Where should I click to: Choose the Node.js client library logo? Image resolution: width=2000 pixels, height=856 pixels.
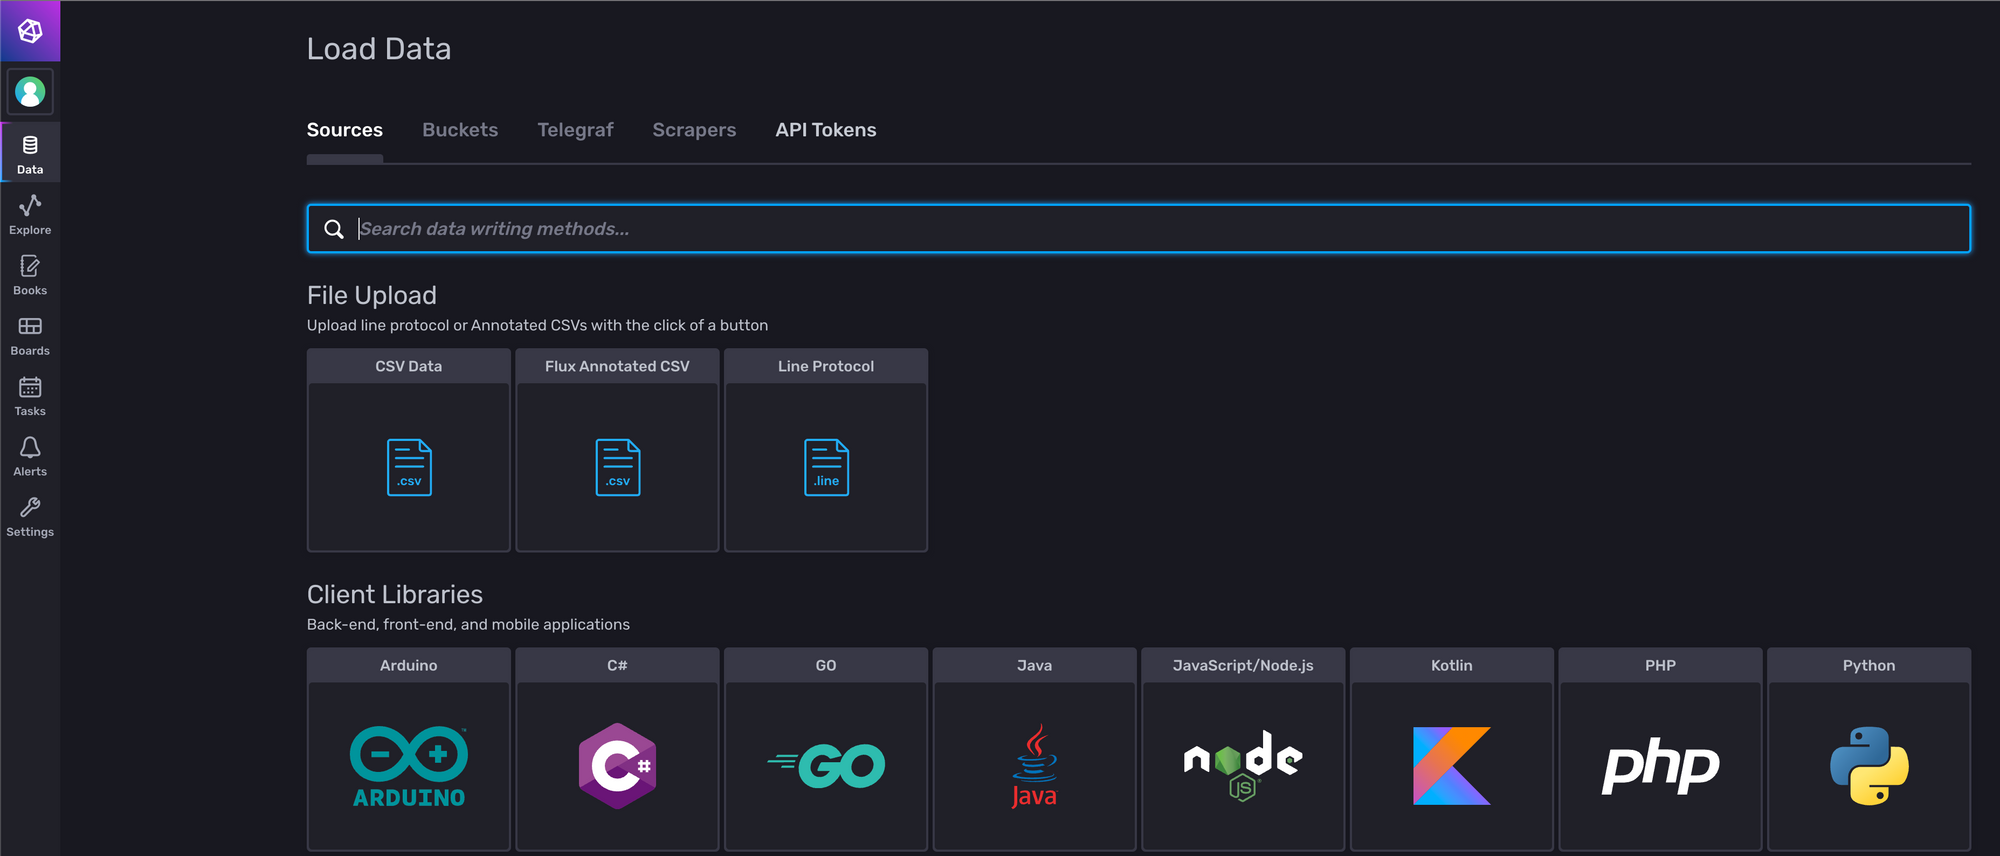(1243, 766)
